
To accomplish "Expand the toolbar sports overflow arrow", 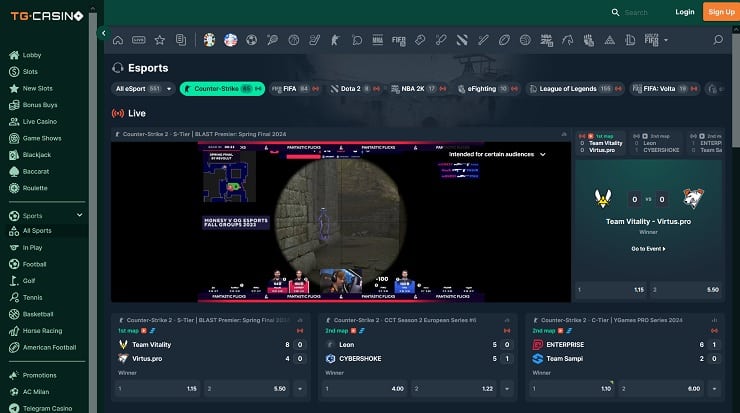I will click(x=666, y=41).
